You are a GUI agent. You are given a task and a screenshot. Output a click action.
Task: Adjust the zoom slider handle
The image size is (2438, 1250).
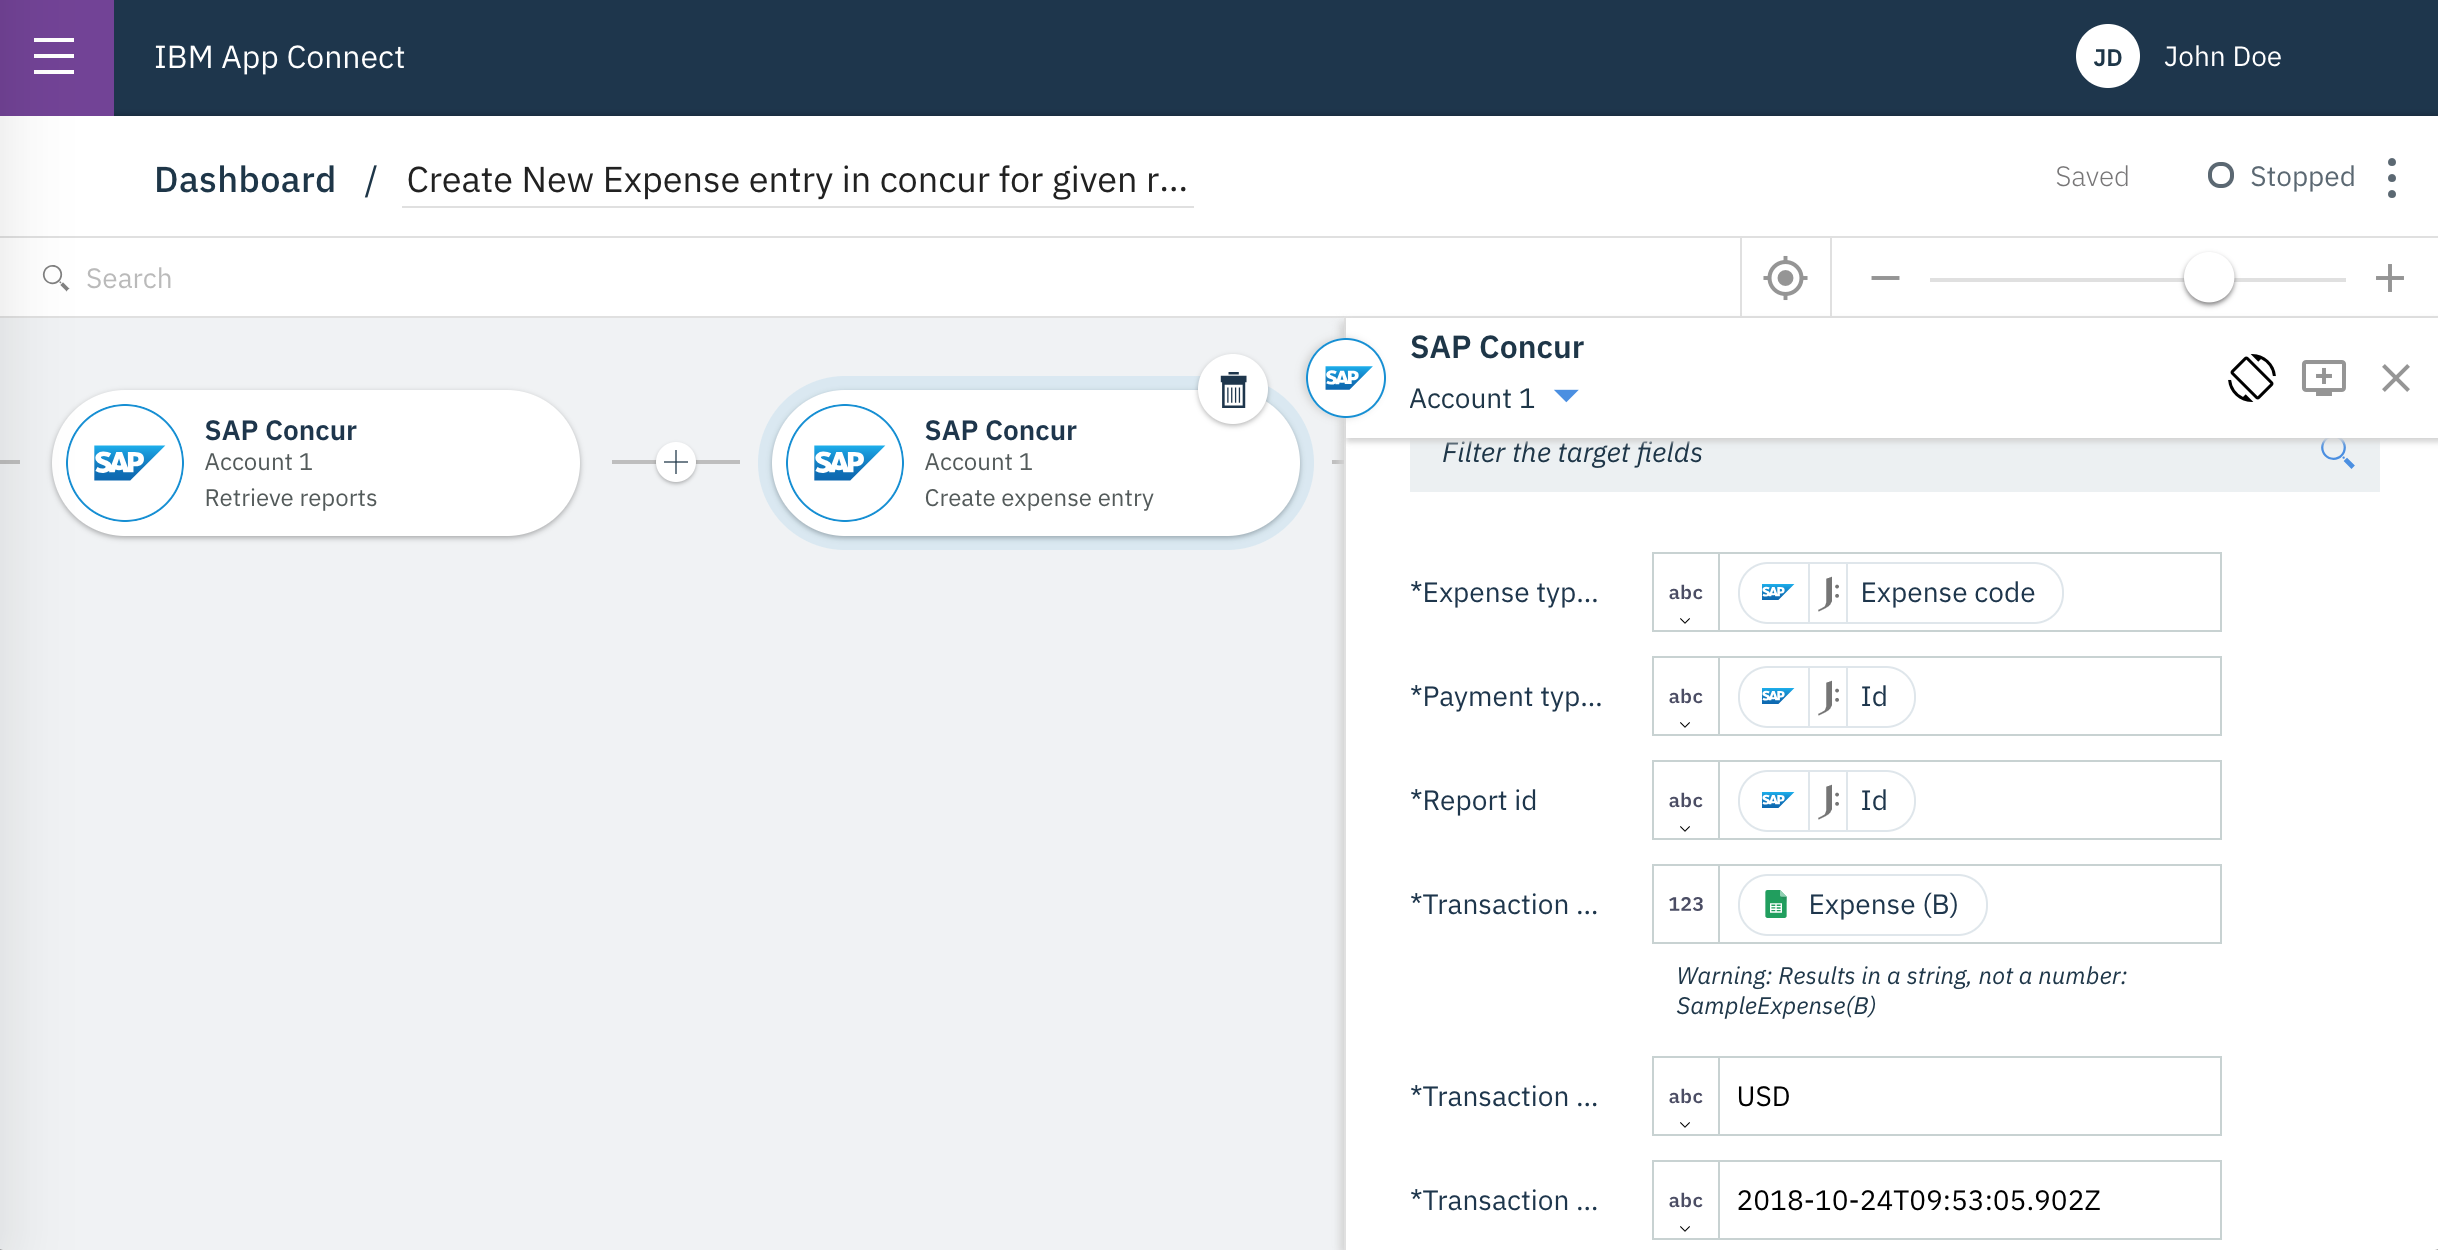click(x=2208, y=278)
